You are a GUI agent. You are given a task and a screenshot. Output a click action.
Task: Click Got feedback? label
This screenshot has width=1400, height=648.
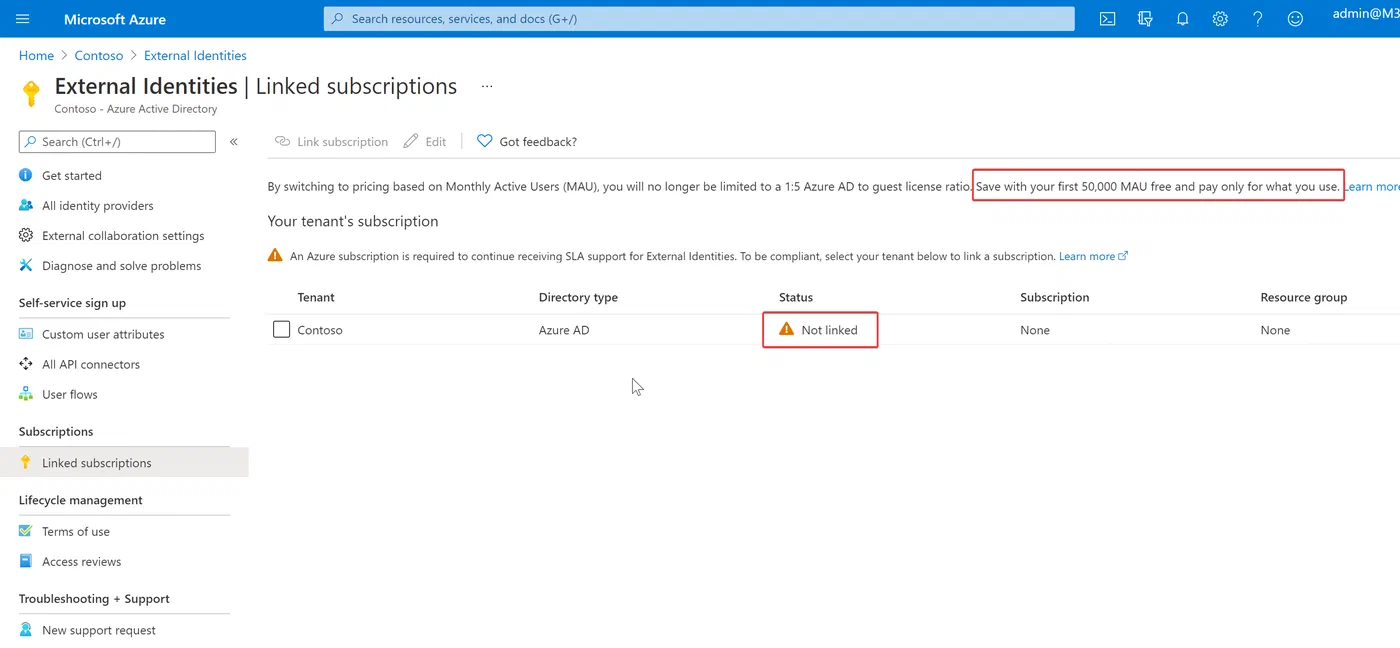click(538, 142)
